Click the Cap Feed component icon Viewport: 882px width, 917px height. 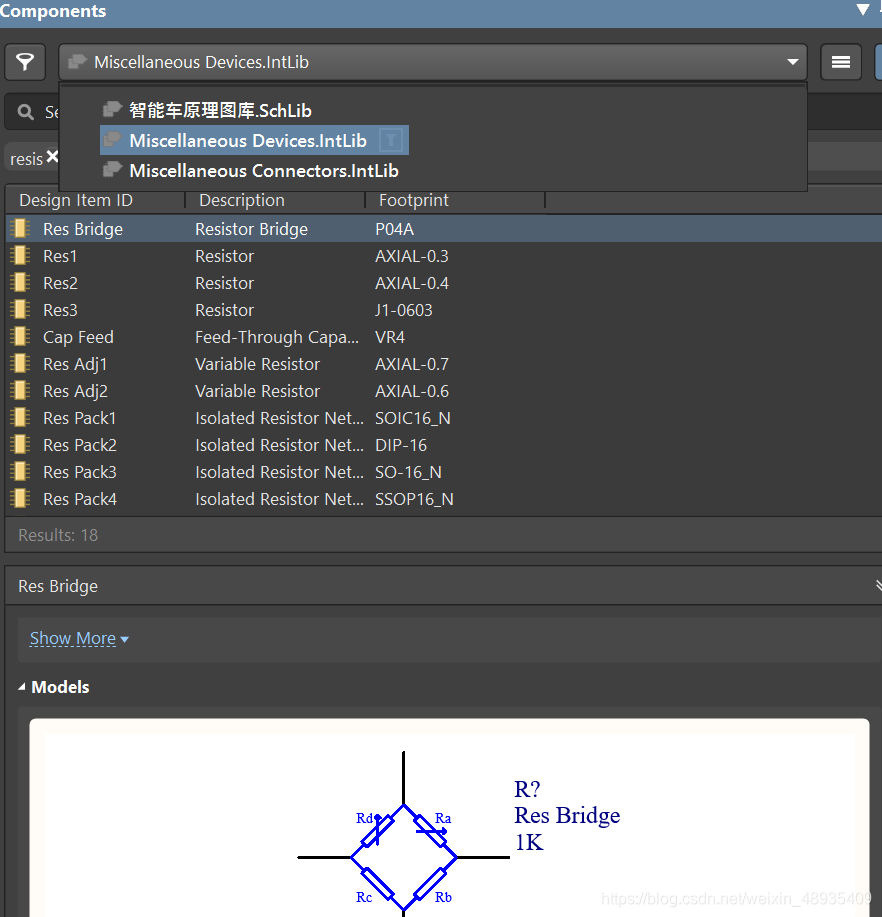(20, 337)
